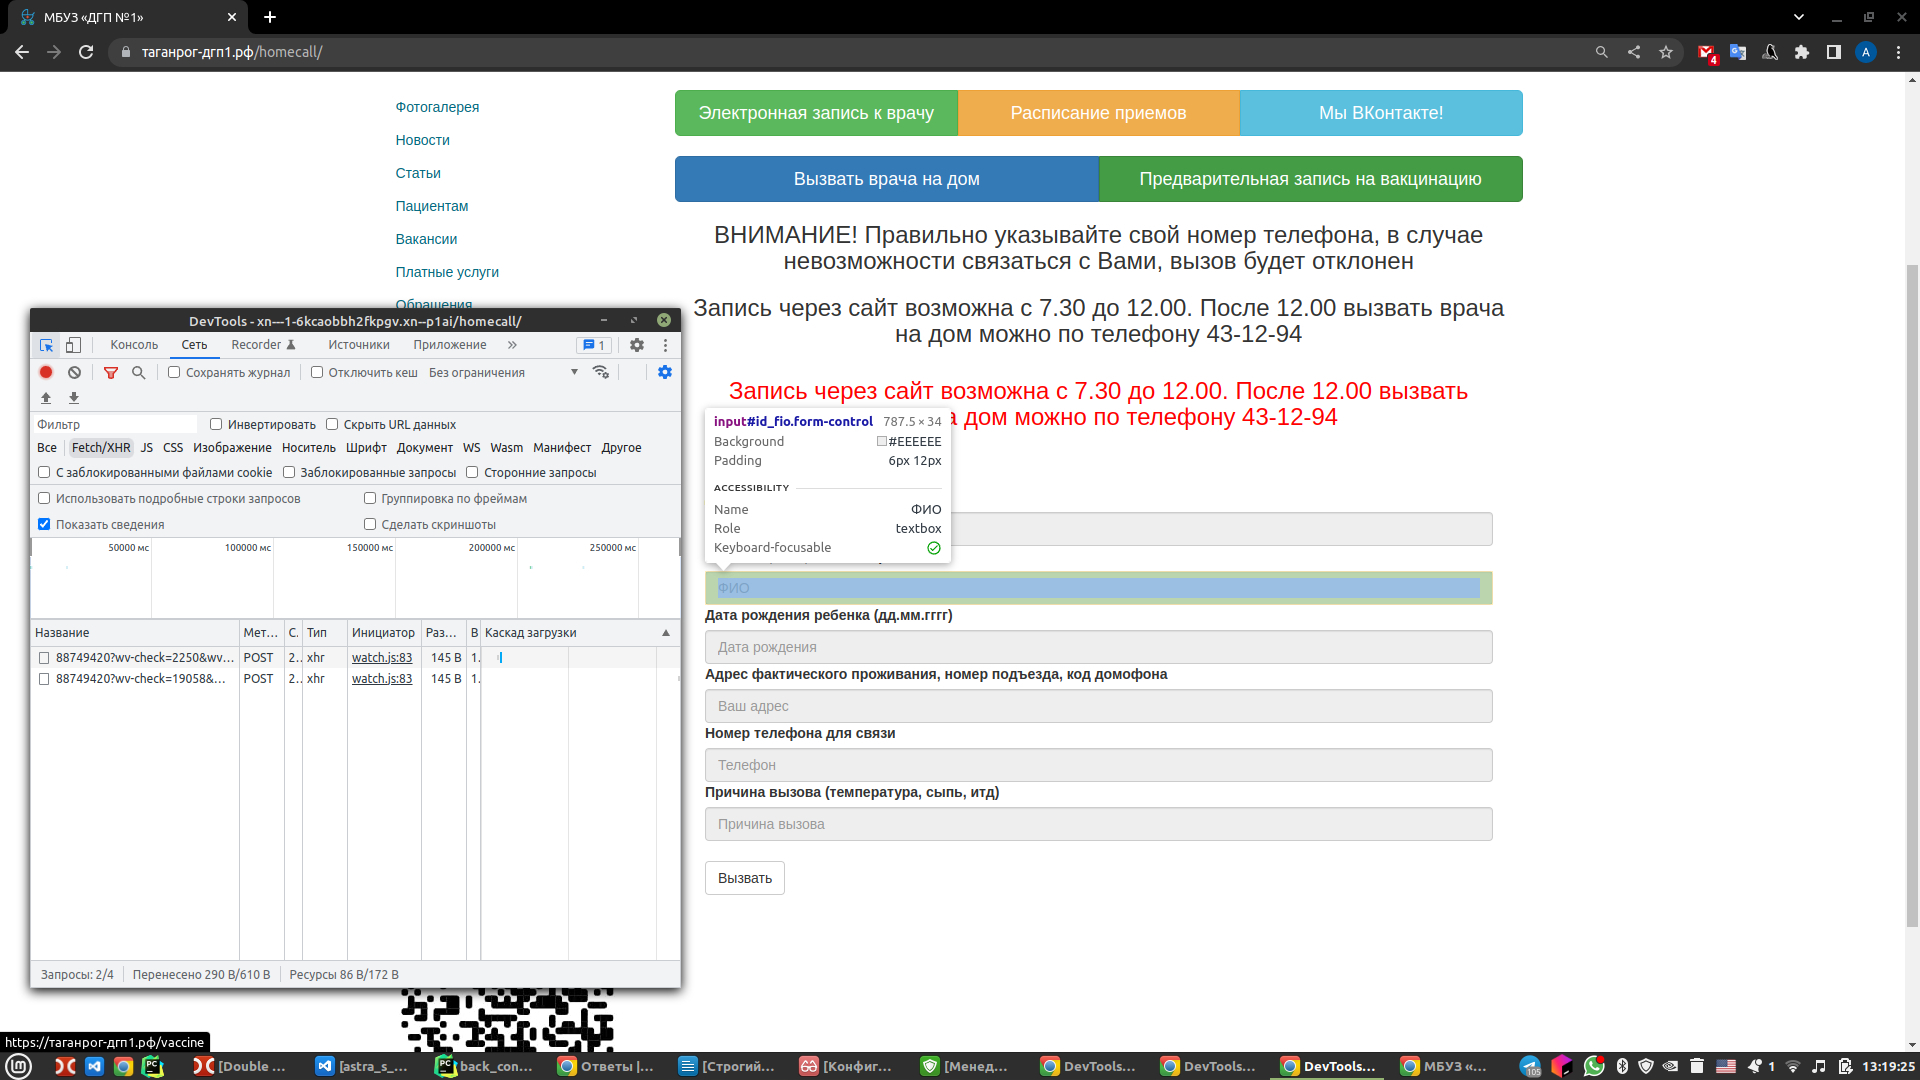Click the inspect element picker icon
This screenshot has width=1920, height=1080.
pyautogui.click(x=46, y=345)
